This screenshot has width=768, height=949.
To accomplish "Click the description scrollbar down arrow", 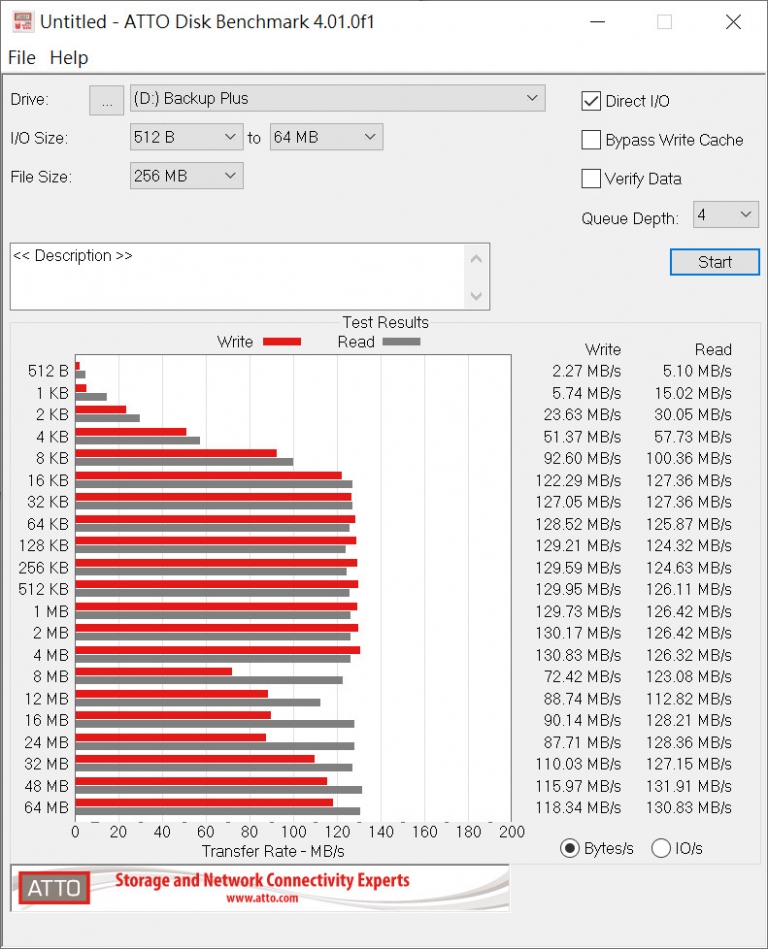I will (476, 296).
